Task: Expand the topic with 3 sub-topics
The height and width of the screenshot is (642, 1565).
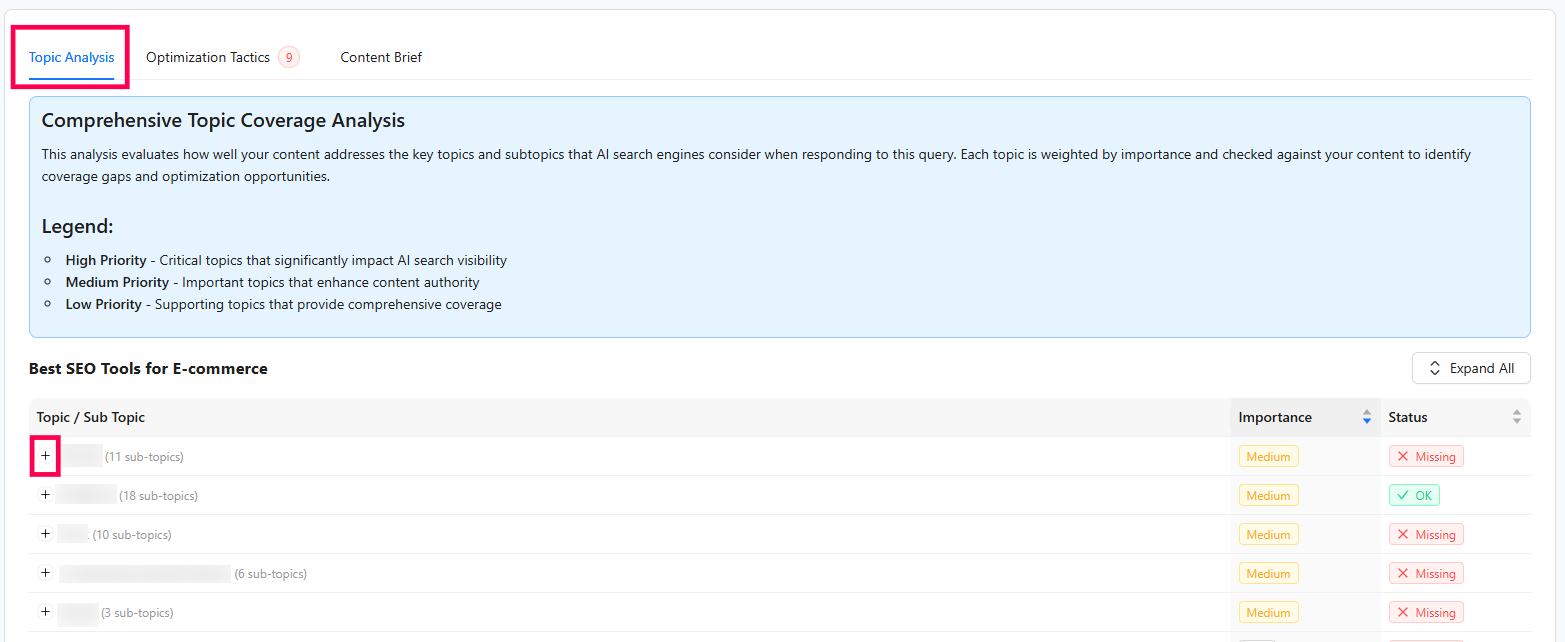Action: point(45,611)
